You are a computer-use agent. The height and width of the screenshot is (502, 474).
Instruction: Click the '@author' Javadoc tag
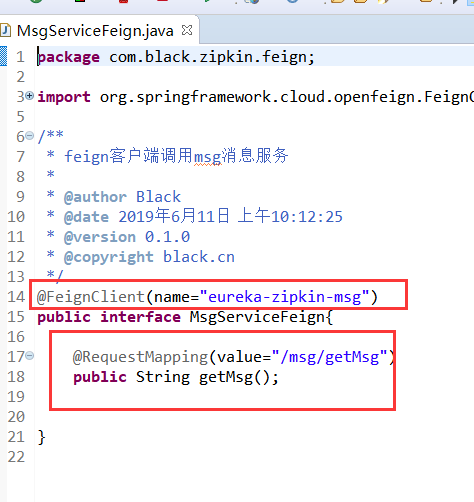coord(95,197)
